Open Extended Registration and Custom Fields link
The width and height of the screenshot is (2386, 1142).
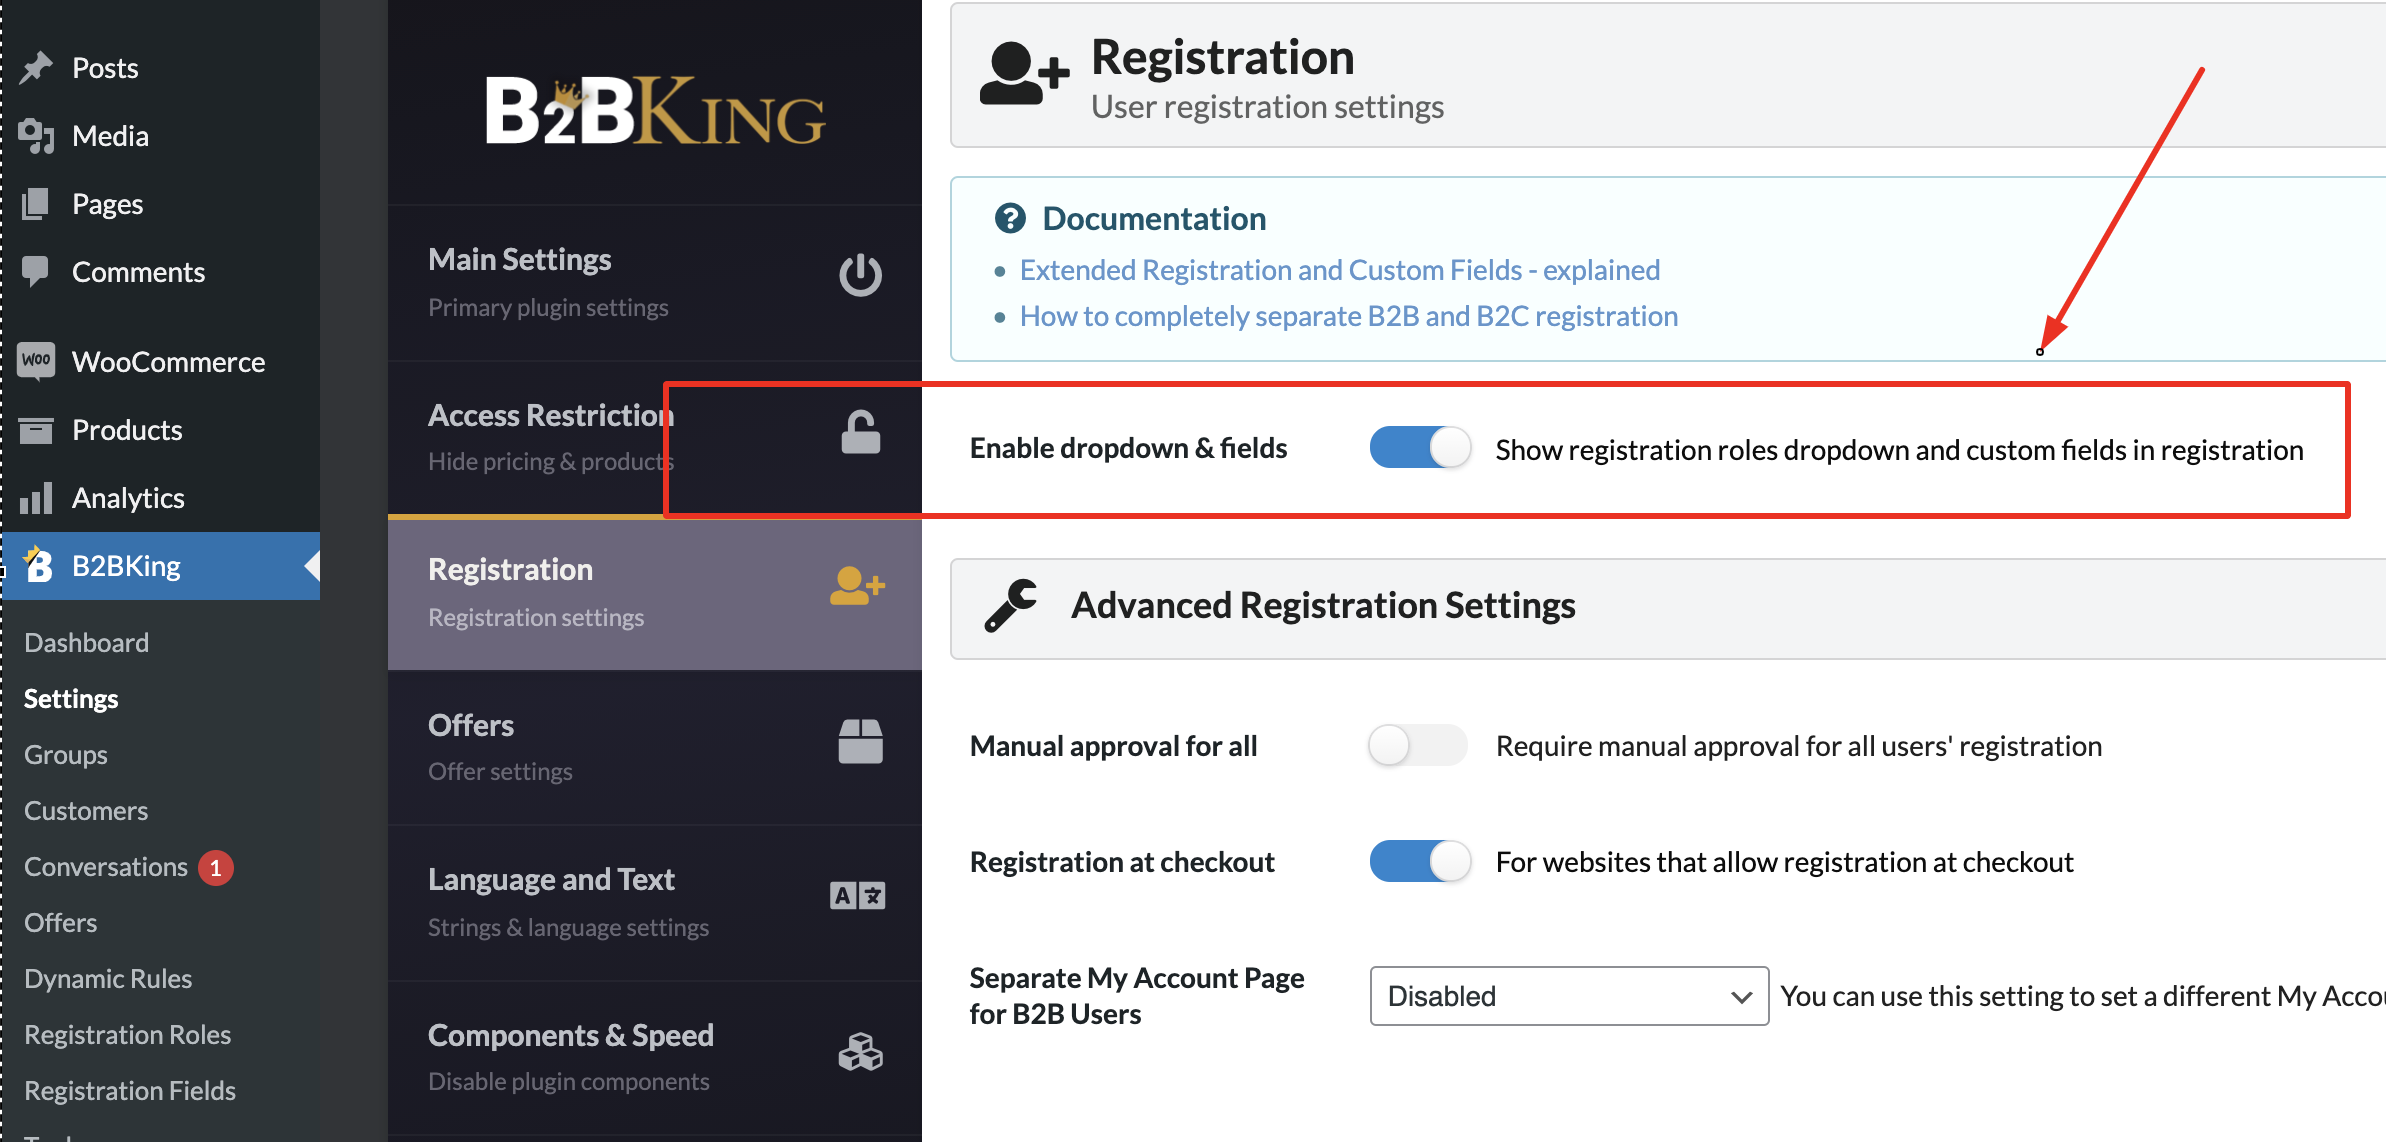point(1340,270)
